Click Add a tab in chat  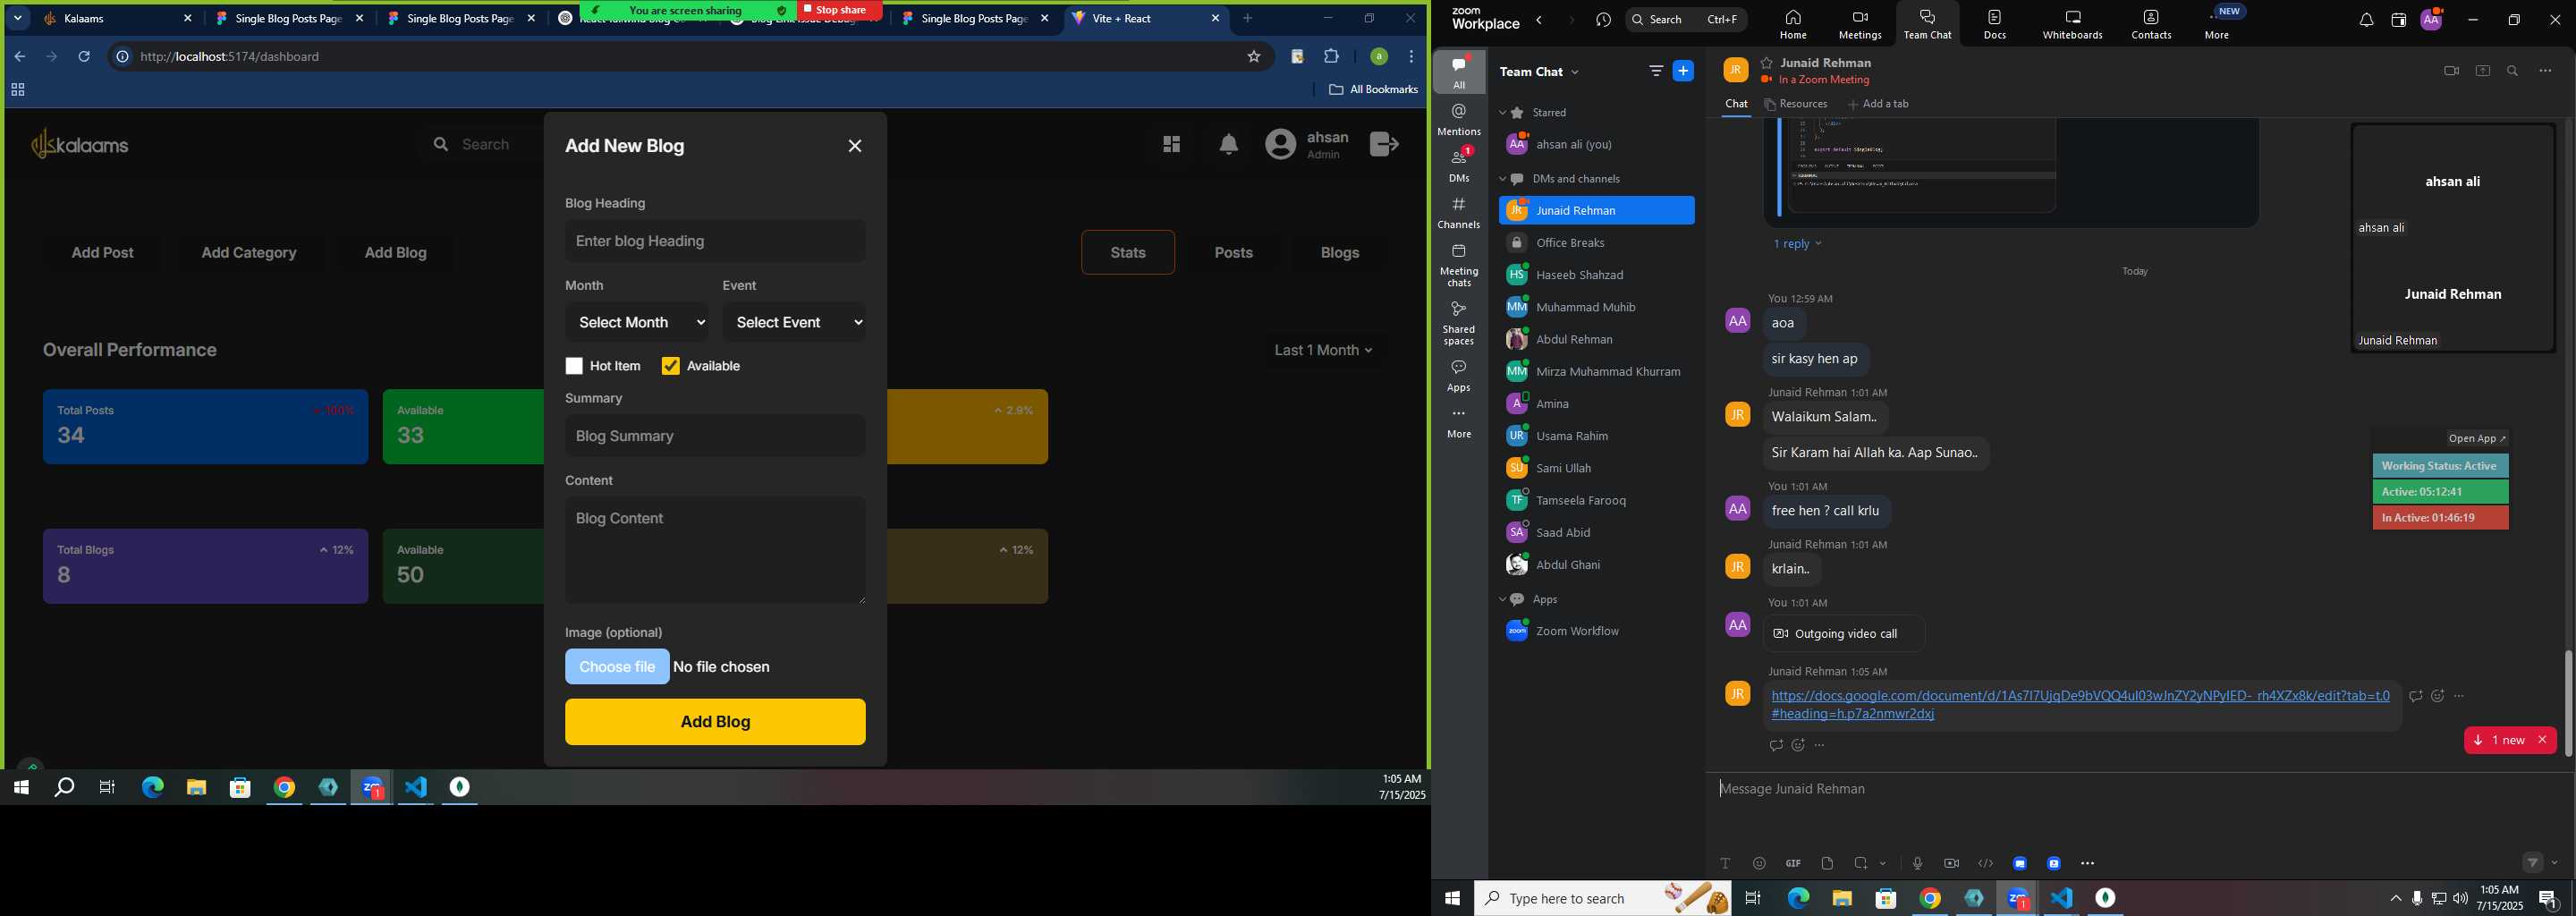click(1879, 104)
